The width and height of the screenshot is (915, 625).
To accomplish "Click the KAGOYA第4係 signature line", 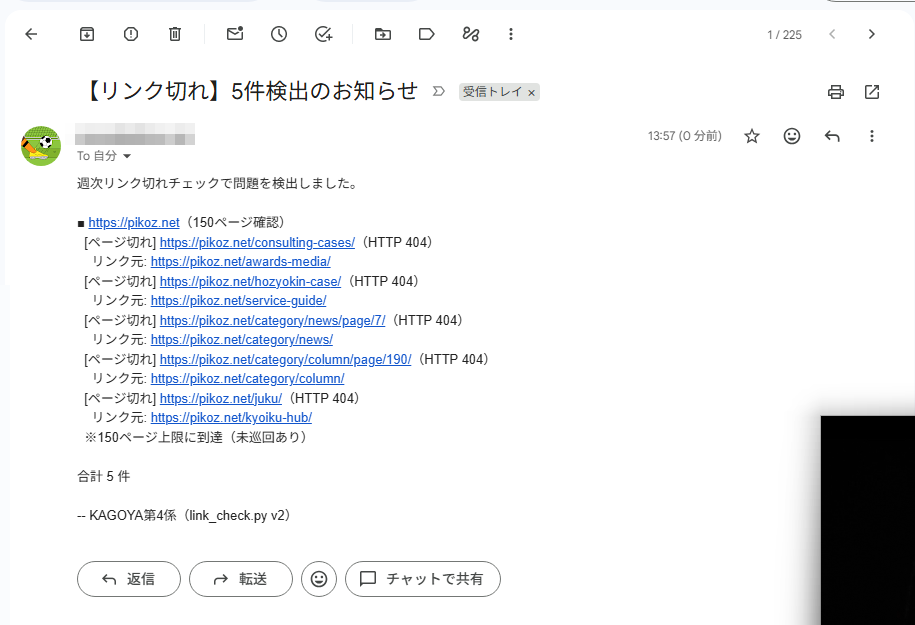I will tap(184, 515).
